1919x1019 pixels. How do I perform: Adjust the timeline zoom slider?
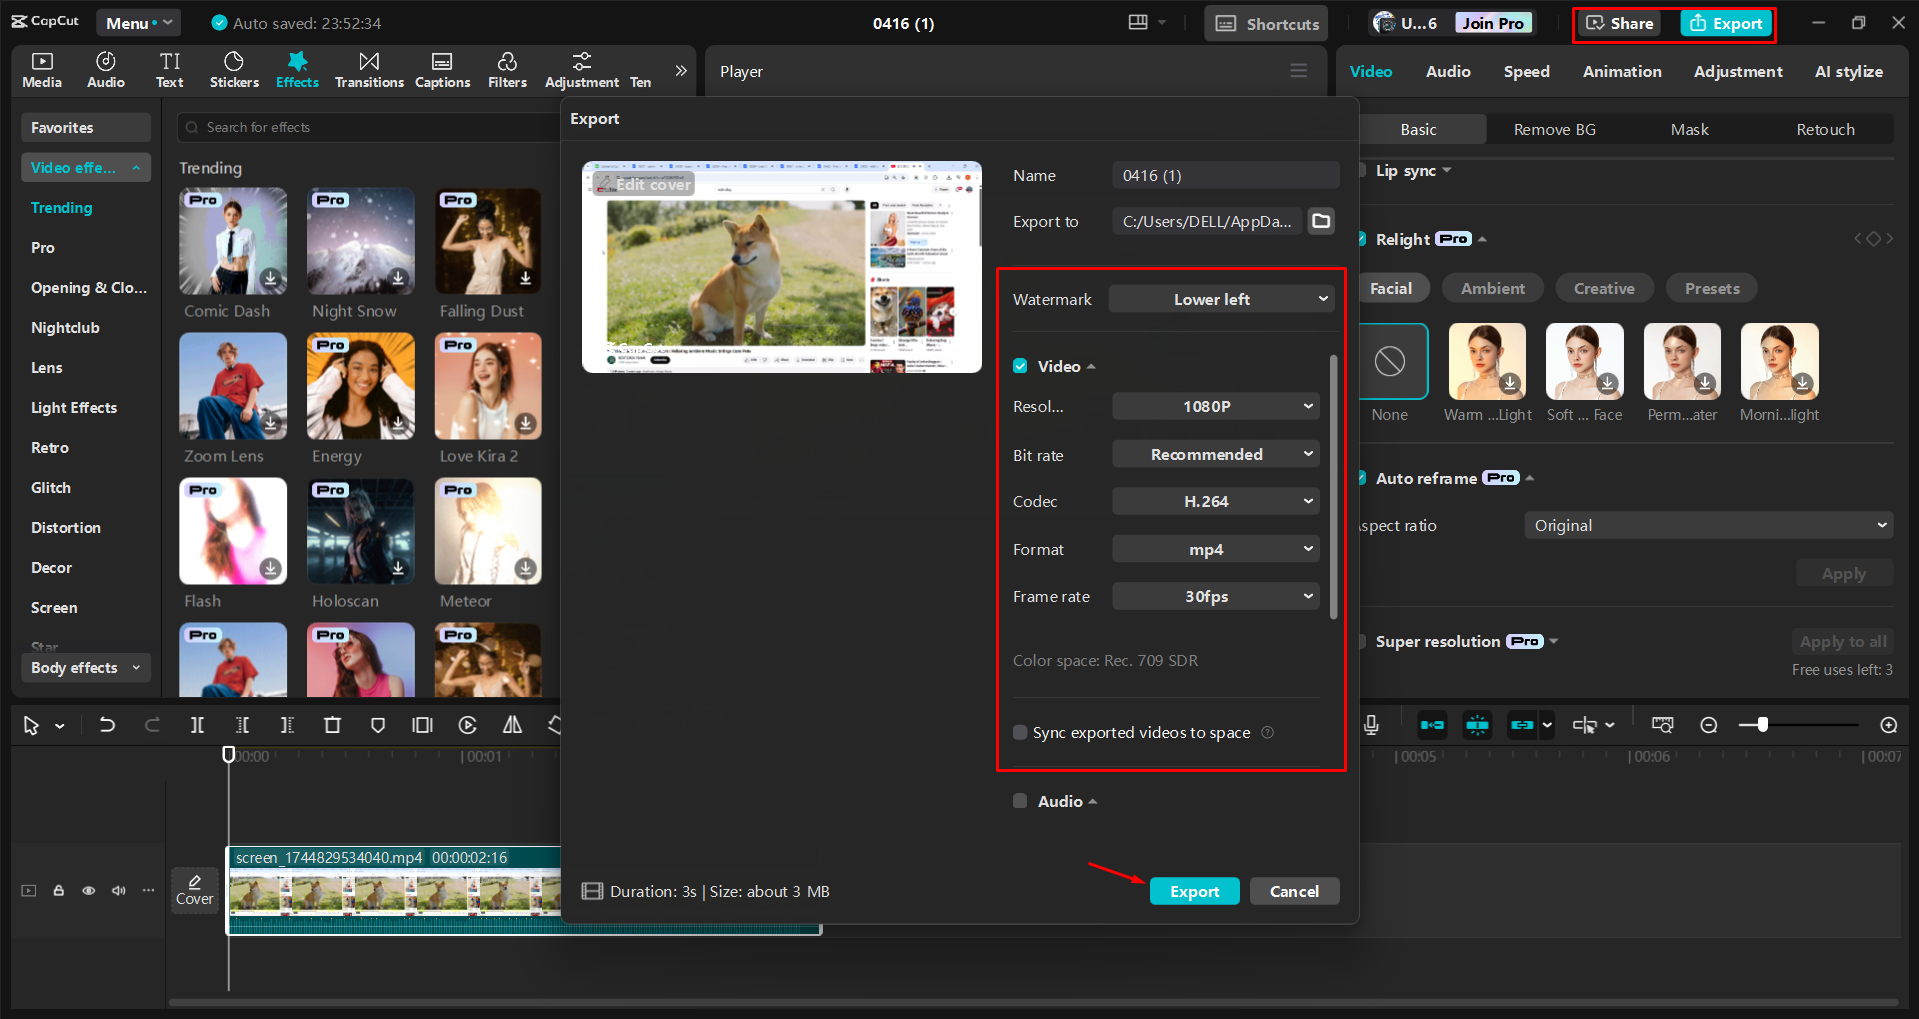[x=1762, y=724]
